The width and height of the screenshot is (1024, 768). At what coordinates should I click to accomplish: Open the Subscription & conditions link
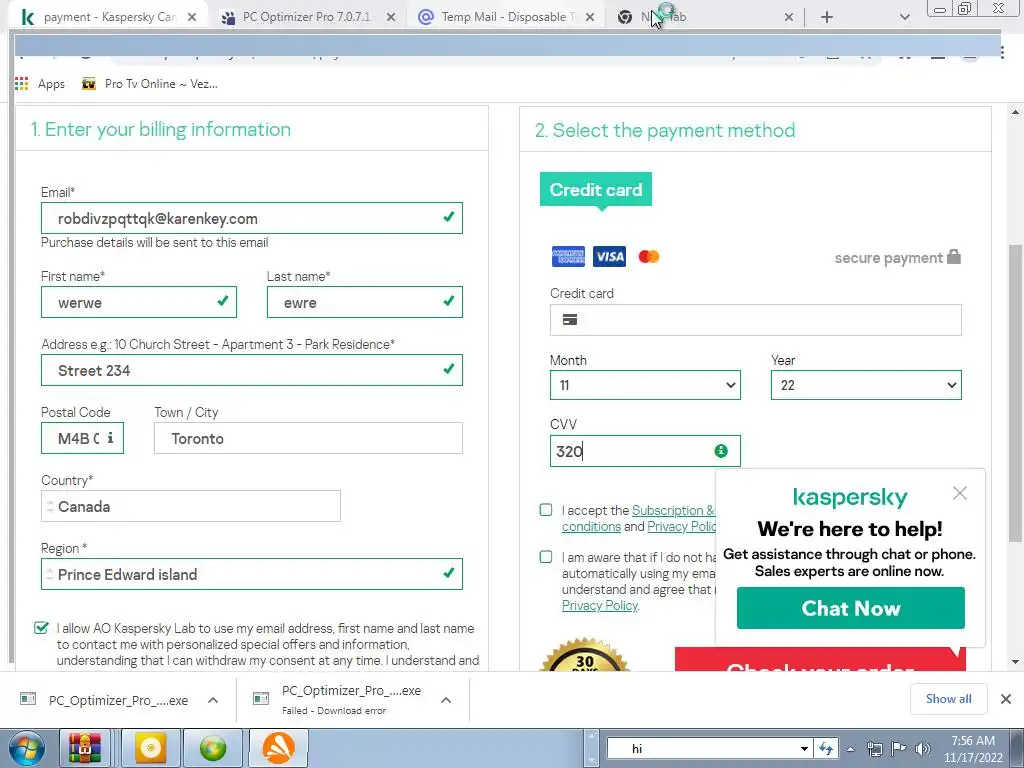coord(673,511)
